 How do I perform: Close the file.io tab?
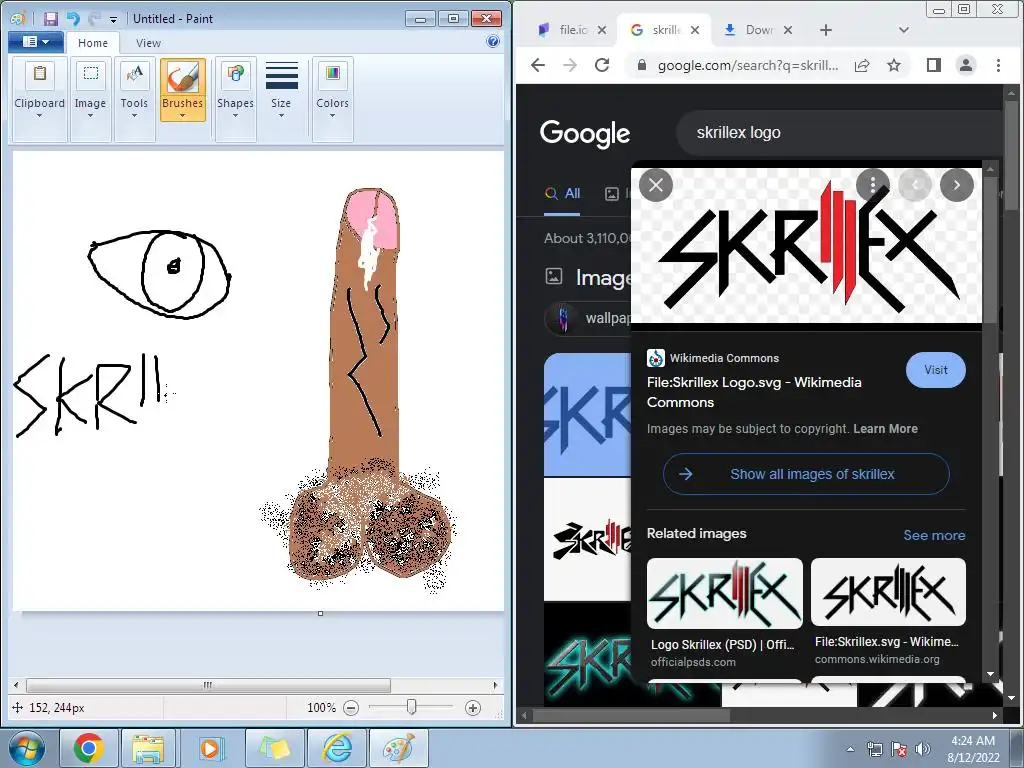click(601, 30)
